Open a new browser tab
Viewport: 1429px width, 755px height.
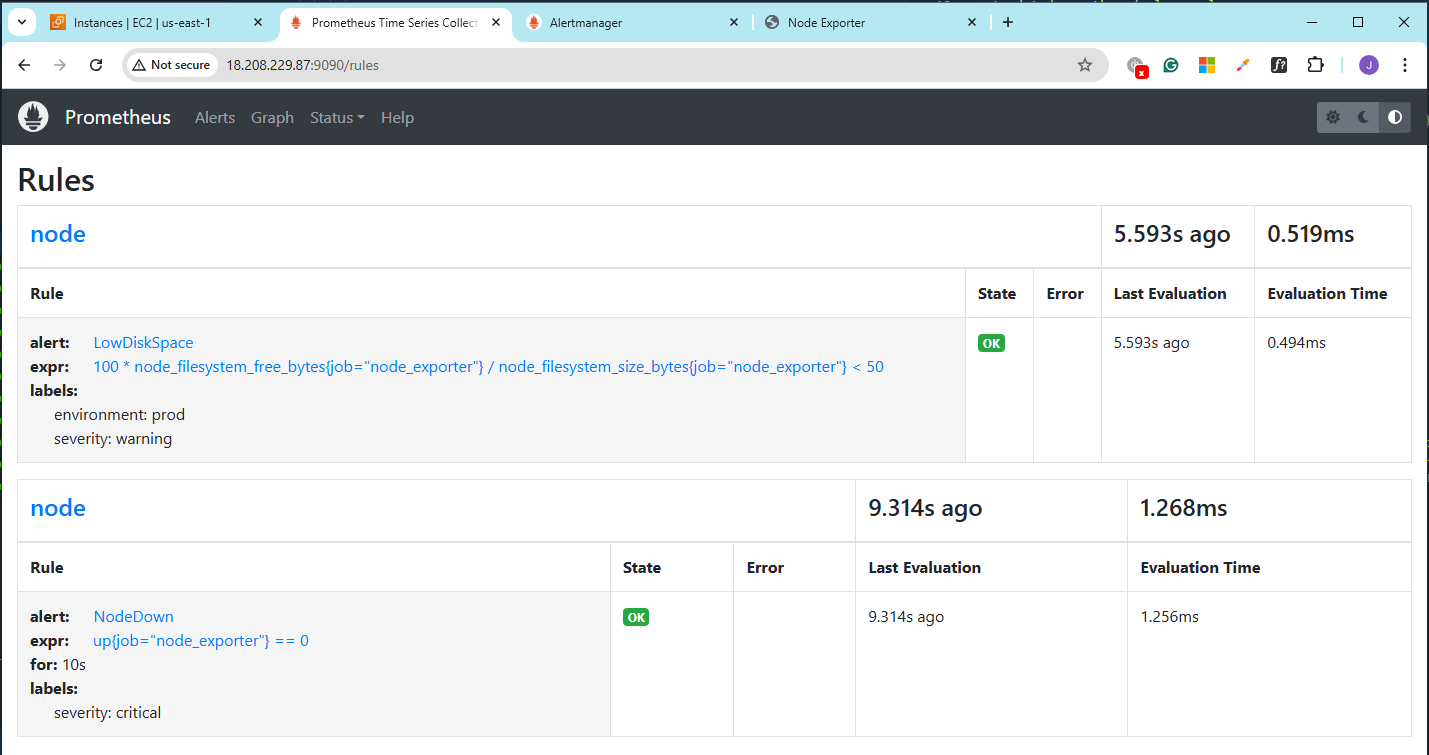click(x=1007, y=22)
